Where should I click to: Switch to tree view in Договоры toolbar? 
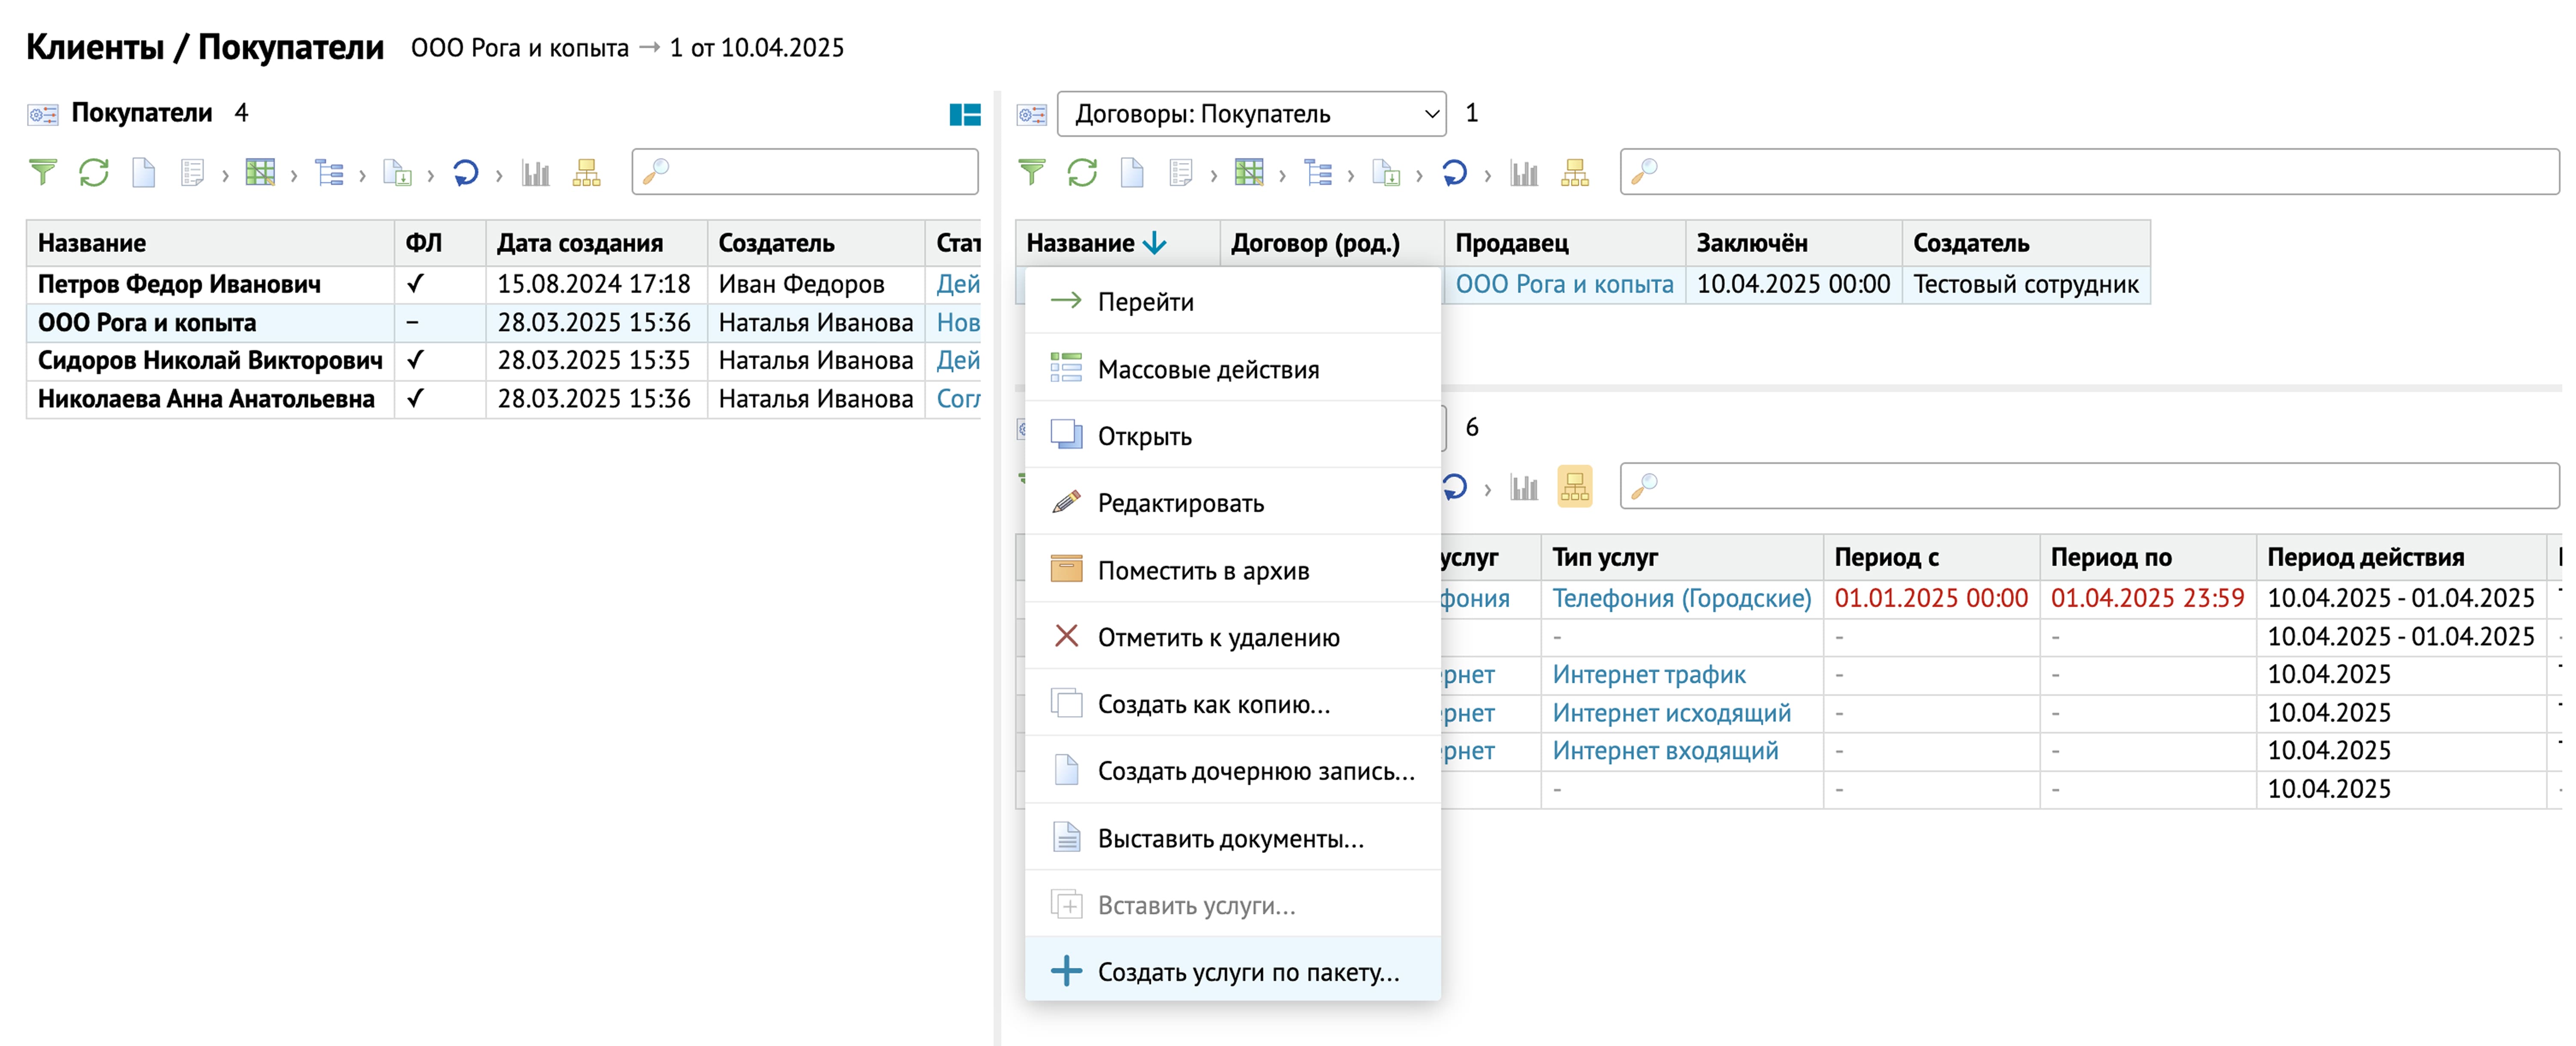pos(1318,173)
